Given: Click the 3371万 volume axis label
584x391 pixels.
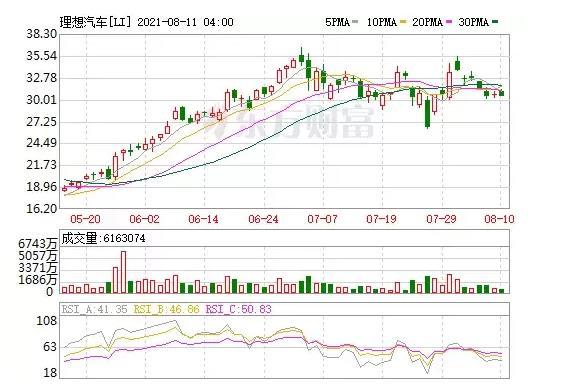Looking at the screenshot, I should [38, 268].
